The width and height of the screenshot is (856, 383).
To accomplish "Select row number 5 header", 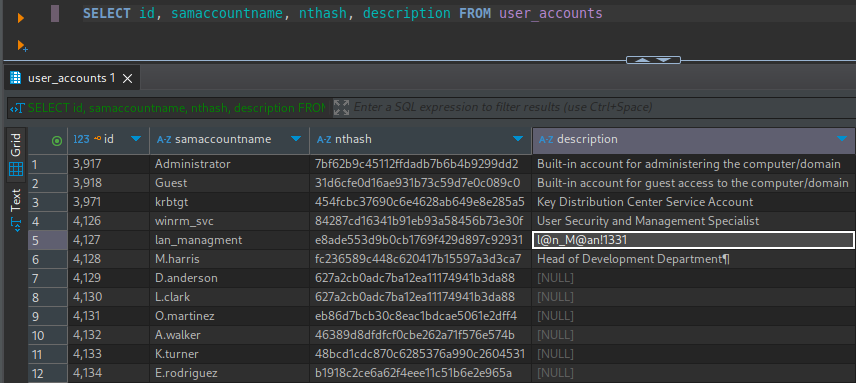I will pyautogui.click(x=47, y=240).
